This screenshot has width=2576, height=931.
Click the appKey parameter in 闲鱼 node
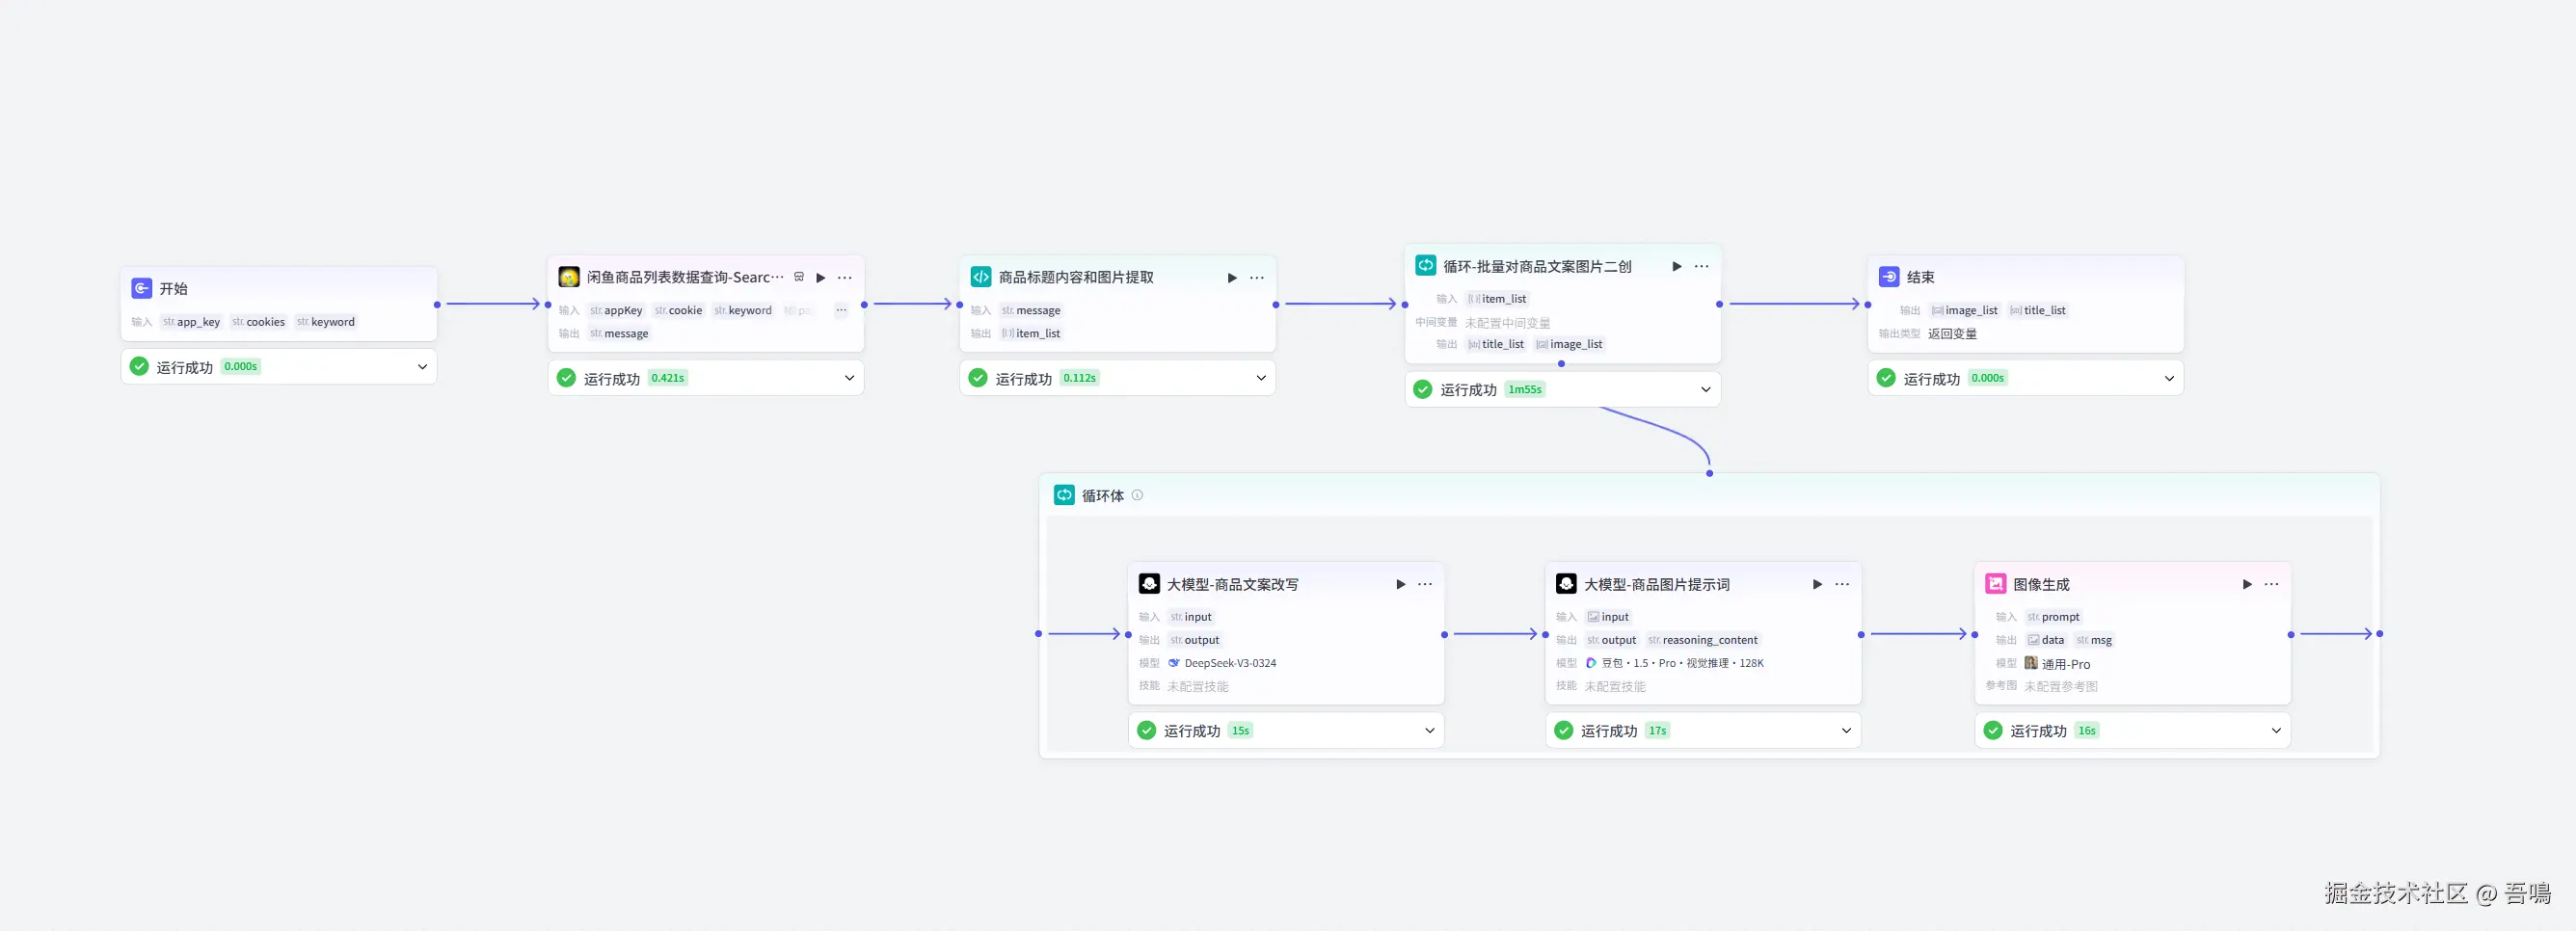point(616,310)
